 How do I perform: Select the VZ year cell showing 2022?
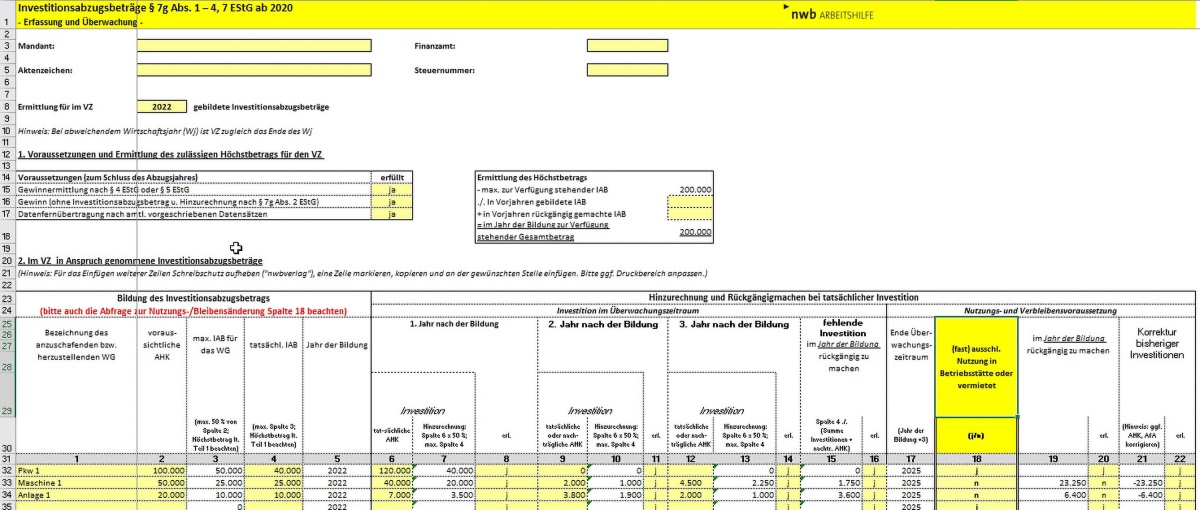pyautogui.click(x=162, y=106)
